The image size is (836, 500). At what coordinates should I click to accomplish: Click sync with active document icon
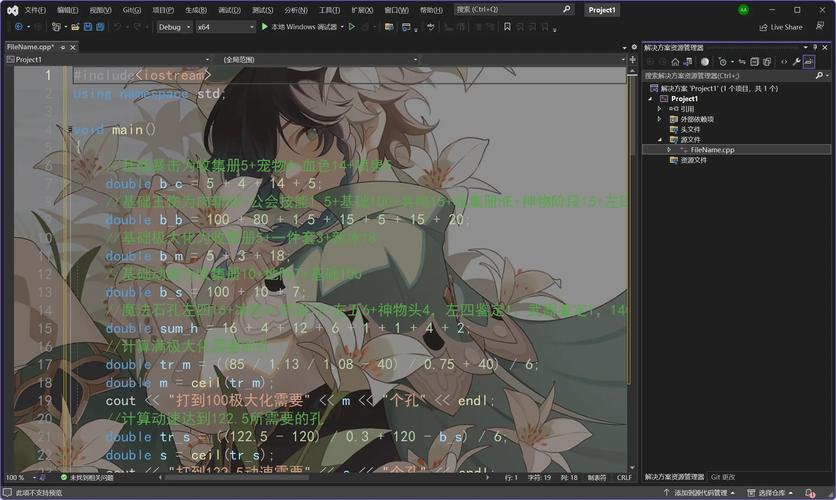(x=742, y=62)
